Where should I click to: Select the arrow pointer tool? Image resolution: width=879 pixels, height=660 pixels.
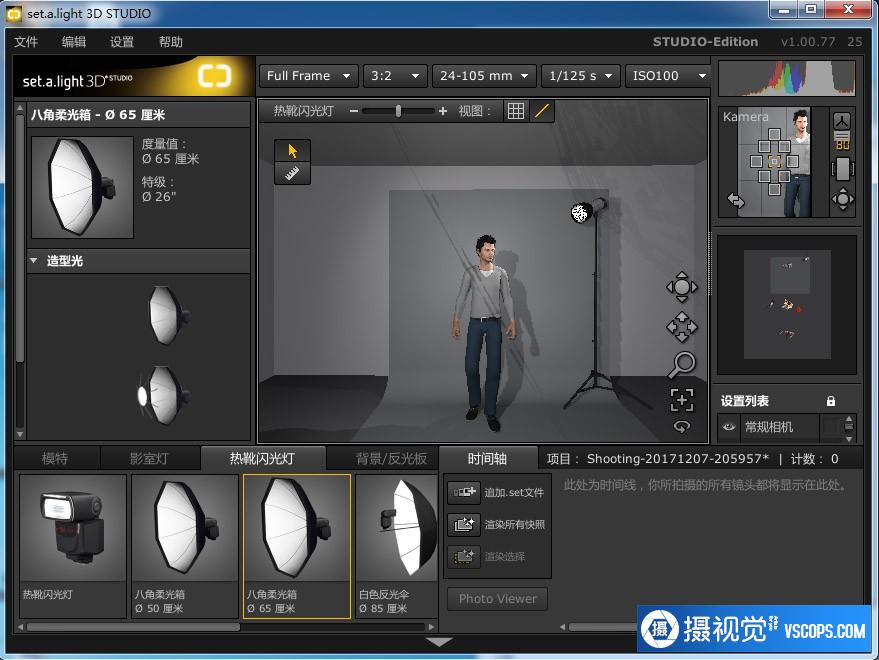click(x=292, y=151)
